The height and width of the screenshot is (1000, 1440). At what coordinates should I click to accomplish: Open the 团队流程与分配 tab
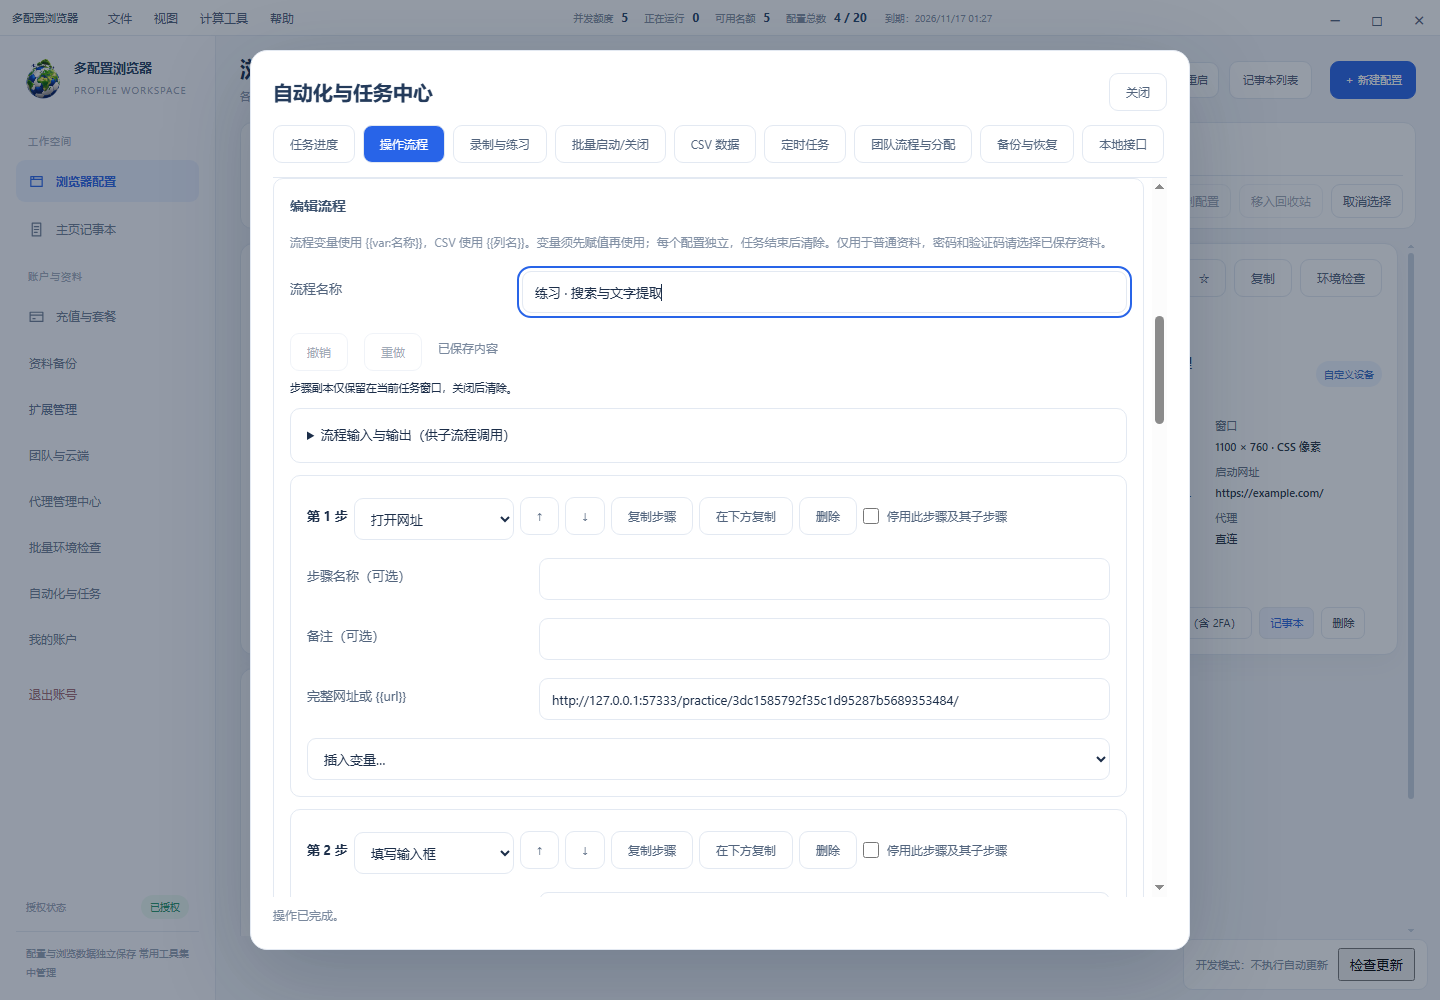click(x=913, y=144)
